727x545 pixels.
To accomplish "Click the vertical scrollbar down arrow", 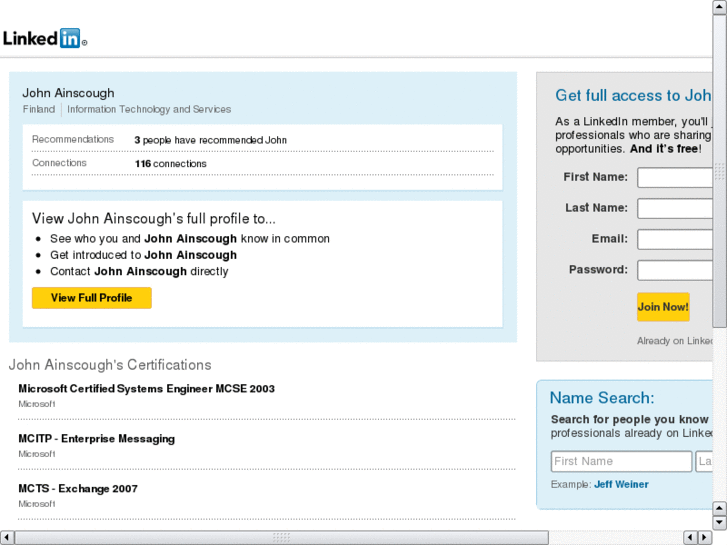I will point(719,522).
